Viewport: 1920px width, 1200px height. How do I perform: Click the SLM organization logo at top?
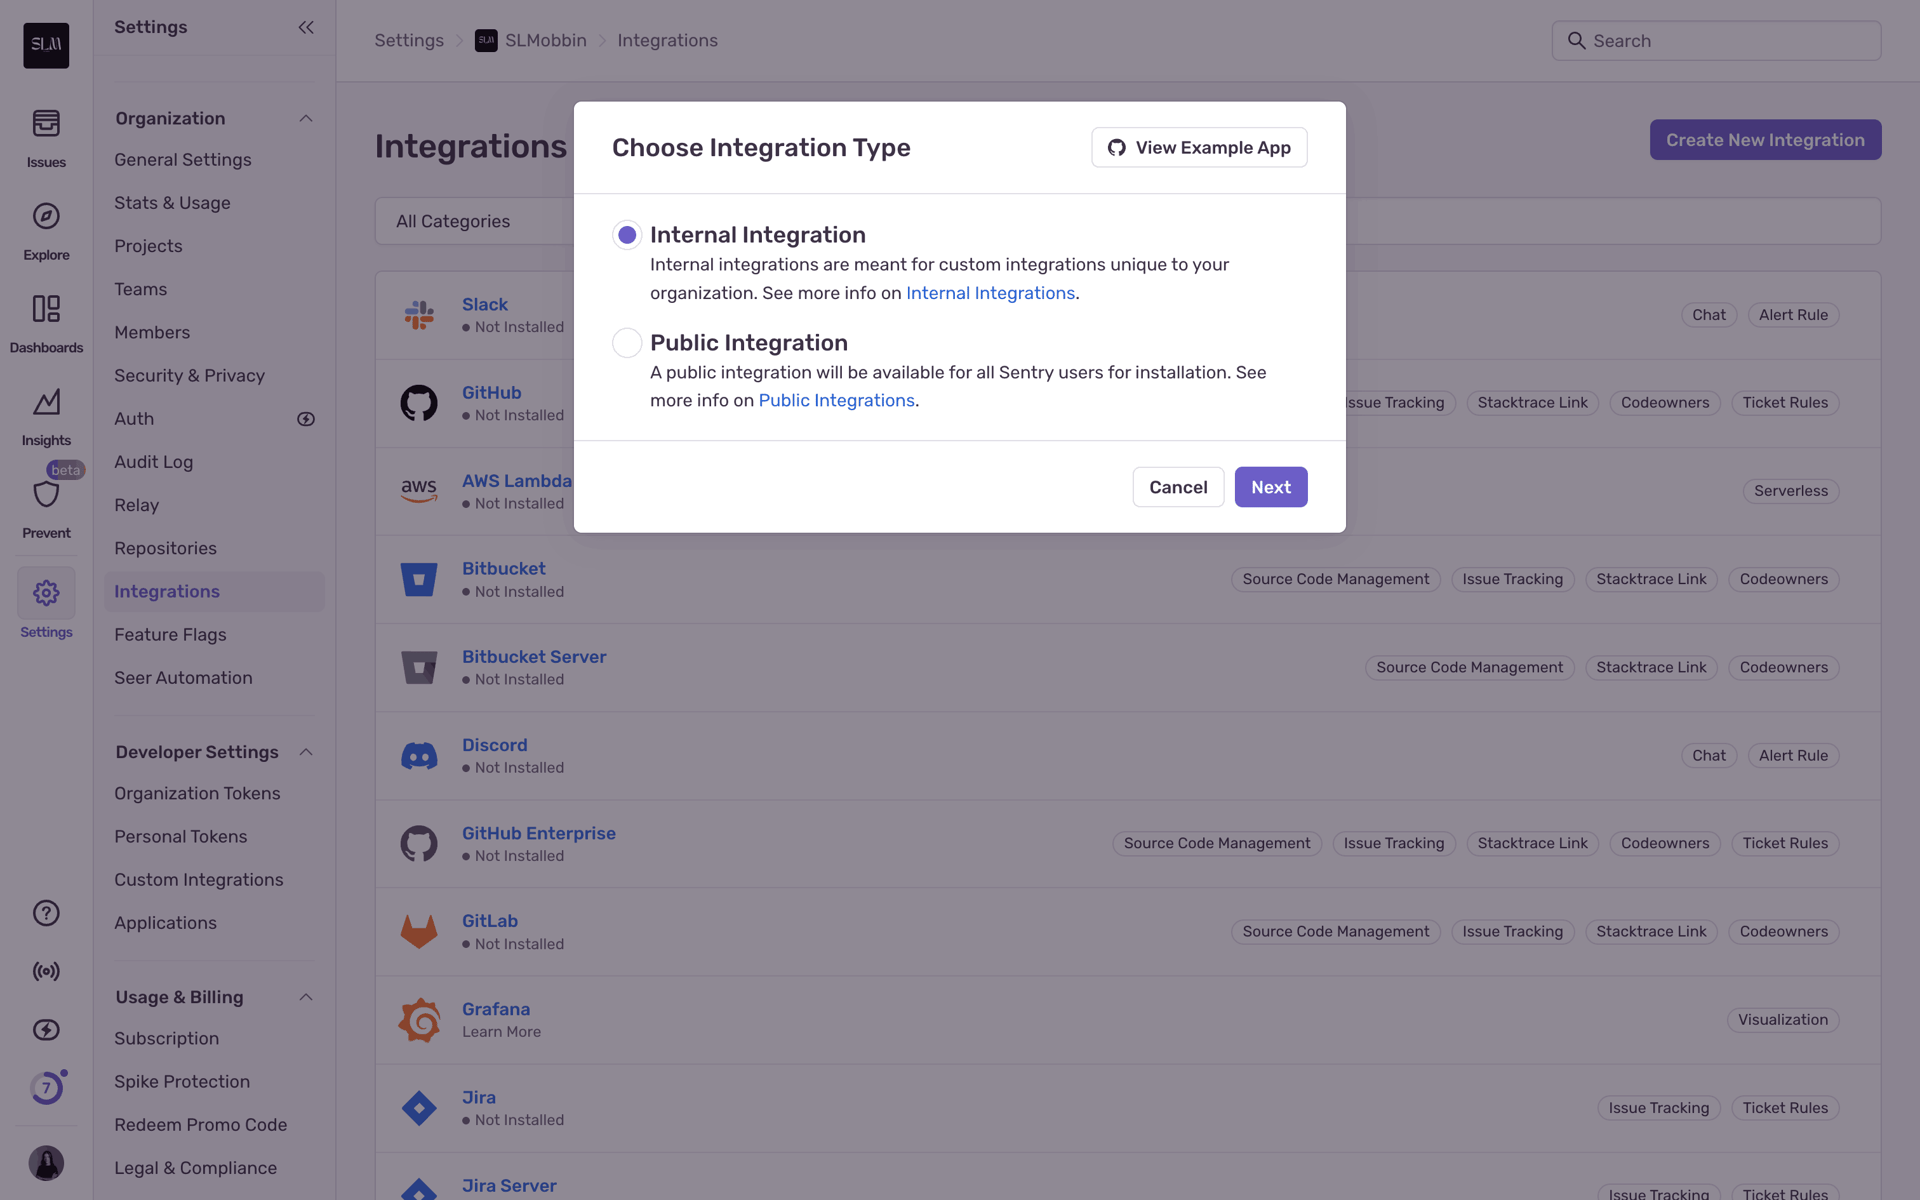click(x=46, y=45)
